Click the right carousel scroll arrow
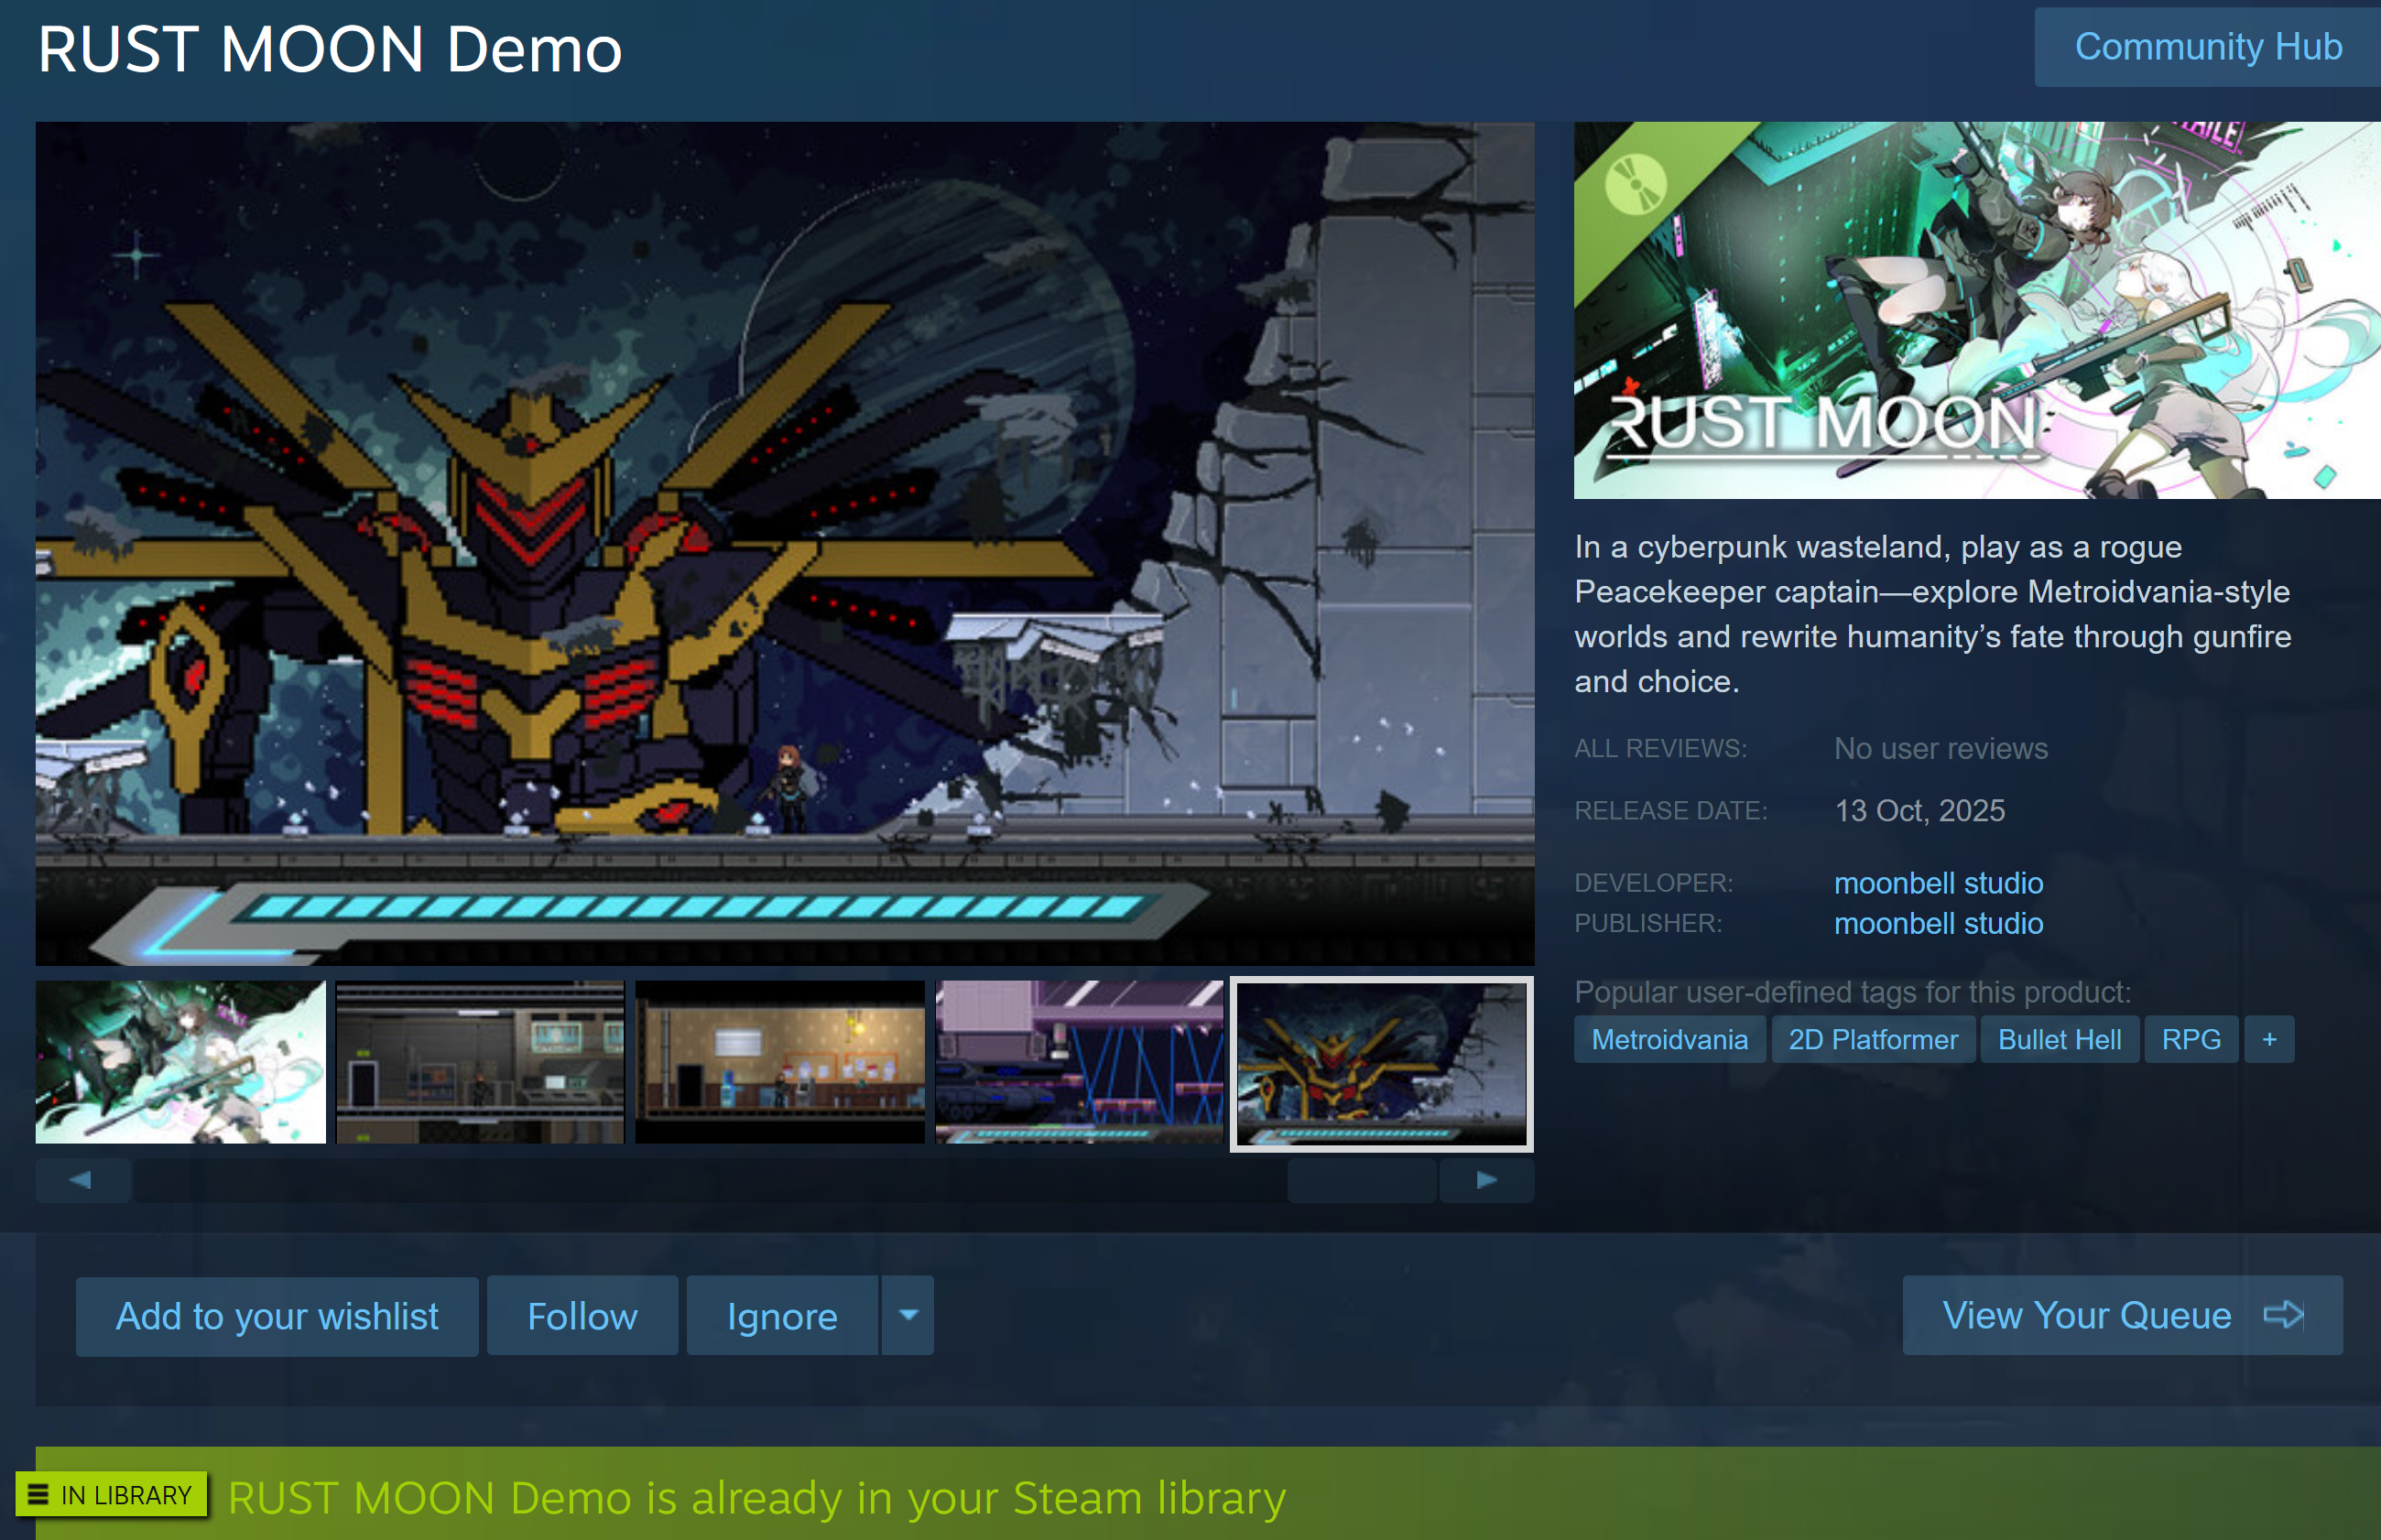 [1486, 1180]
